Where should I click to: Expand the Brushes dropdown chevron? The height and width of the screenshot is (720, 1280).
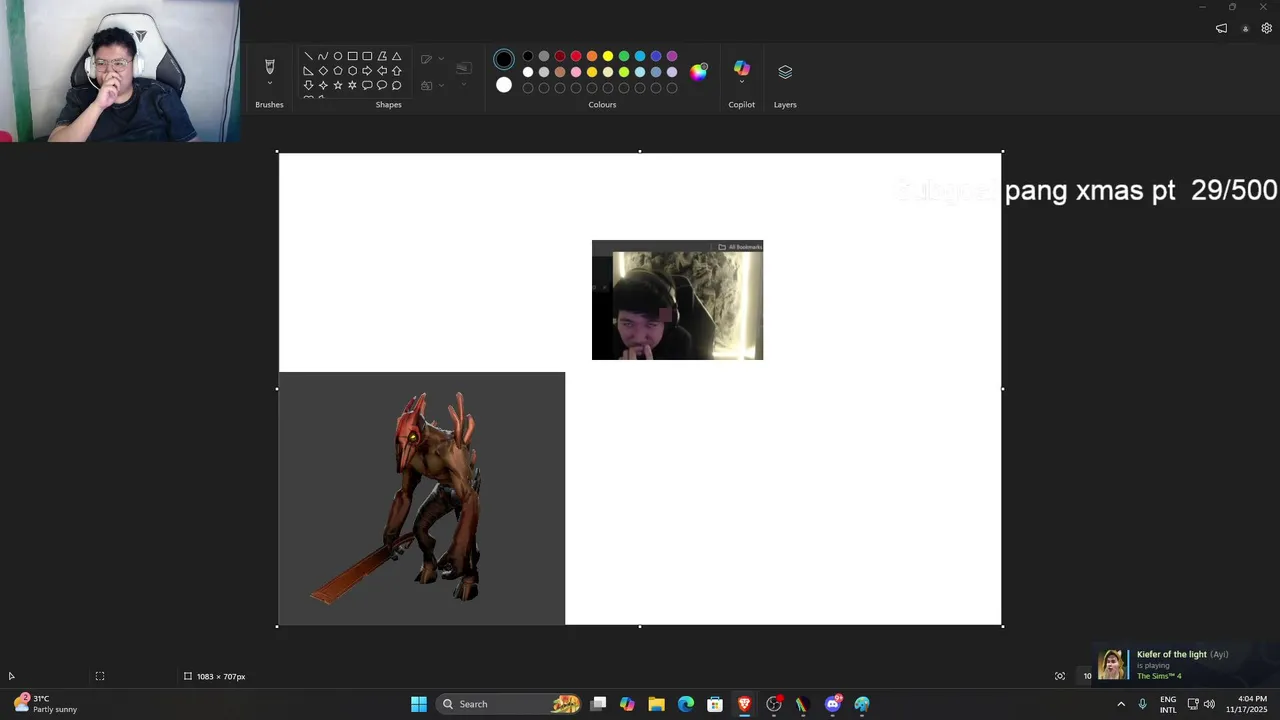click(269, 83)
